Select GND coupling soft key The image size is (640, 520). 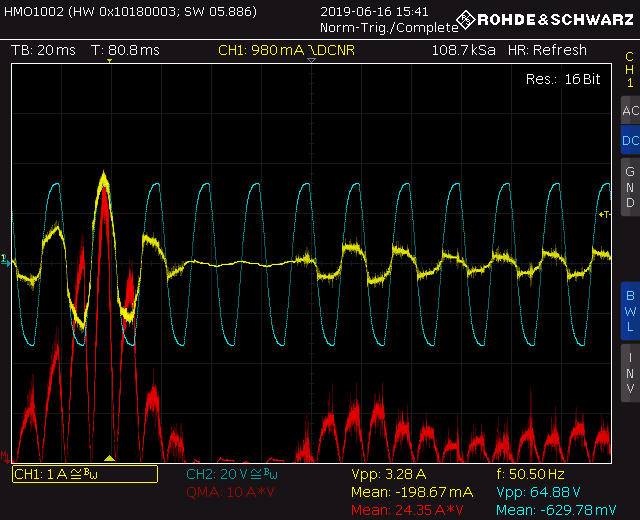click(x=630, y=187)
